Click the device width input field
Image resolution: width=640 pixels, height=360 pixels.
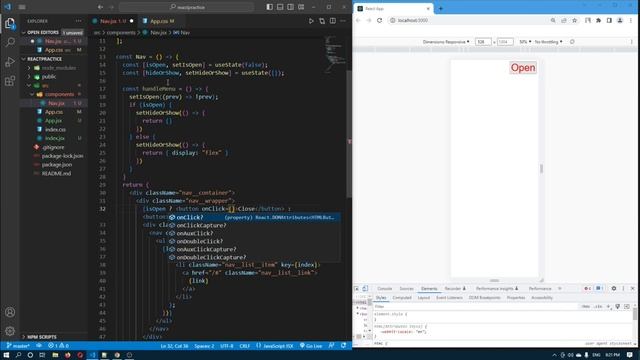[483, 42]
